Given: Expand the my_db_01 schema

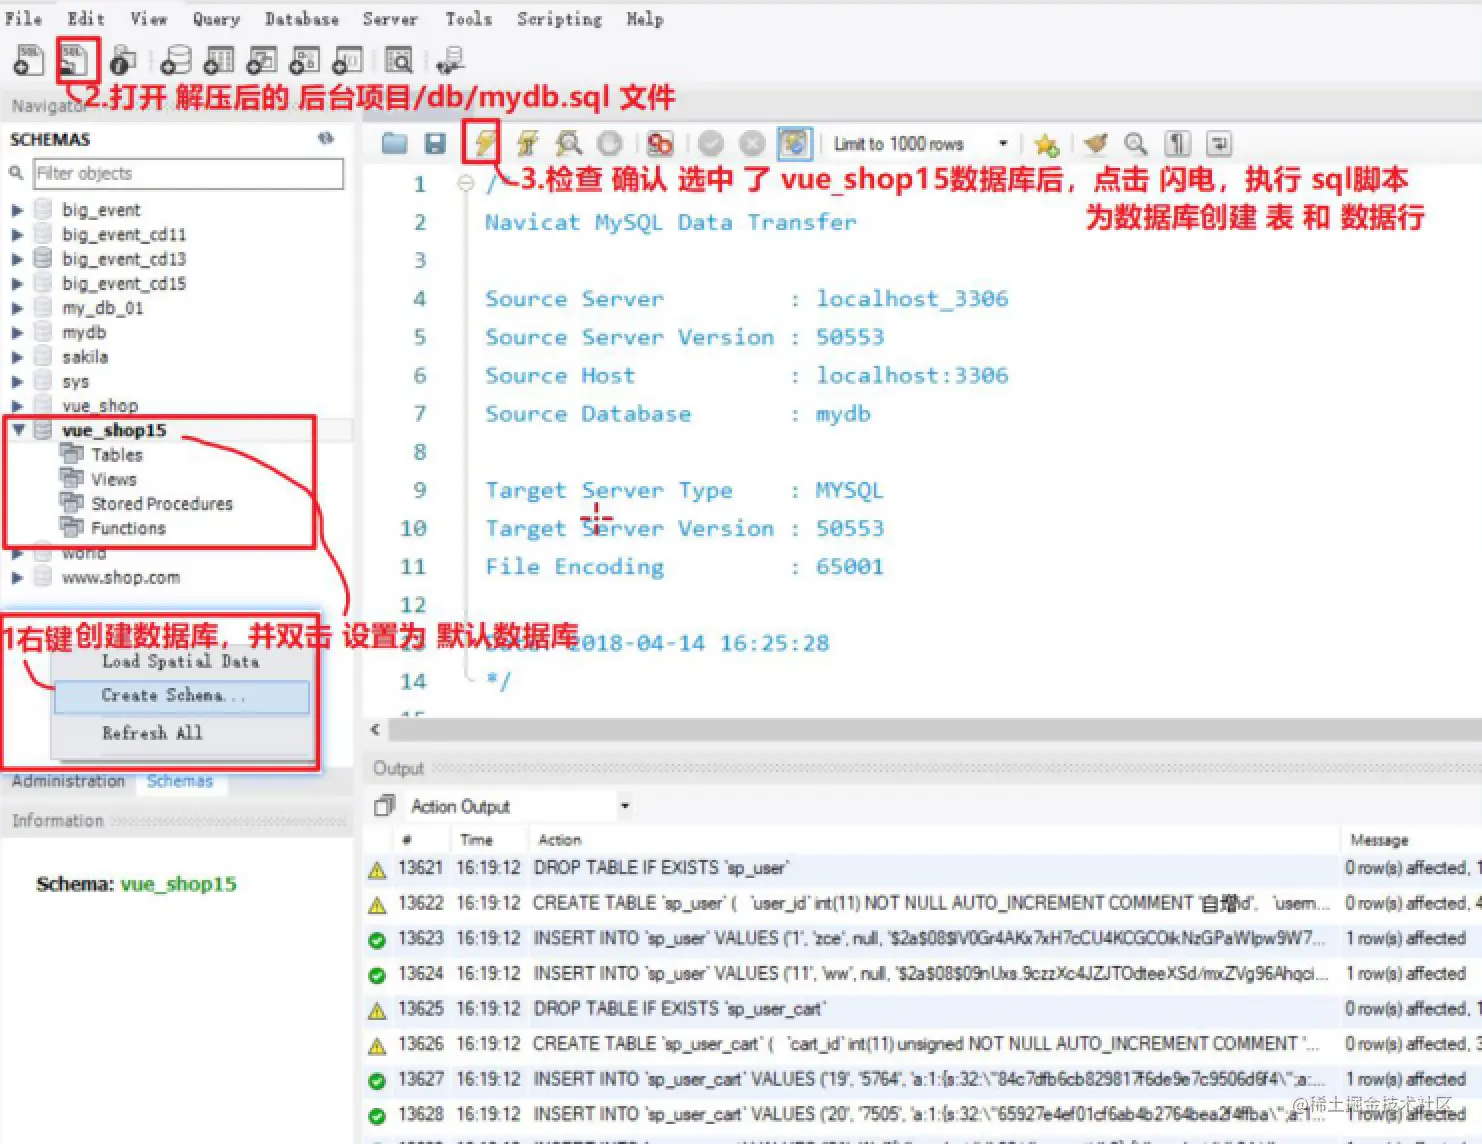Looking at the screenshot, I should 17,308.
